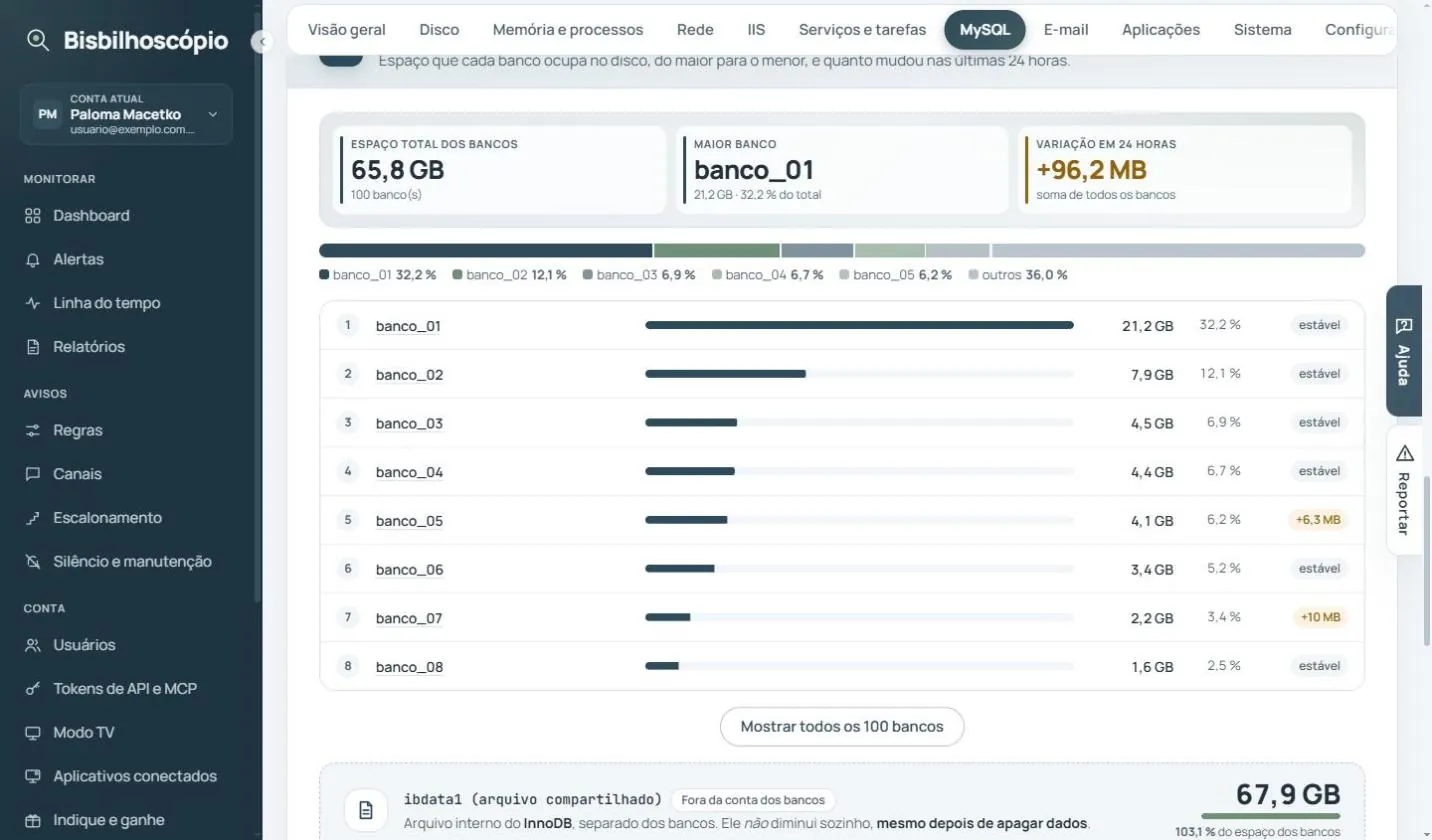
Task: Click the +6,3 MB badge on banco_05
Action: (1318, 520)
